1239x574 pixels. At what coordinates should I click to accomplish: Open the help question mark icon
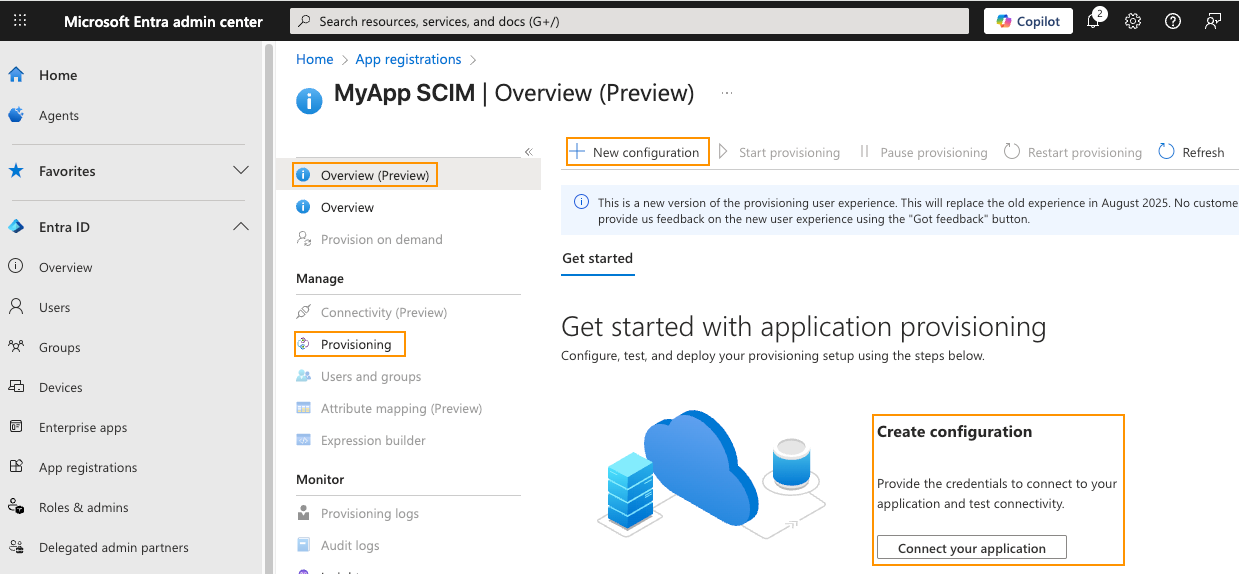[x=1173, y=21]
